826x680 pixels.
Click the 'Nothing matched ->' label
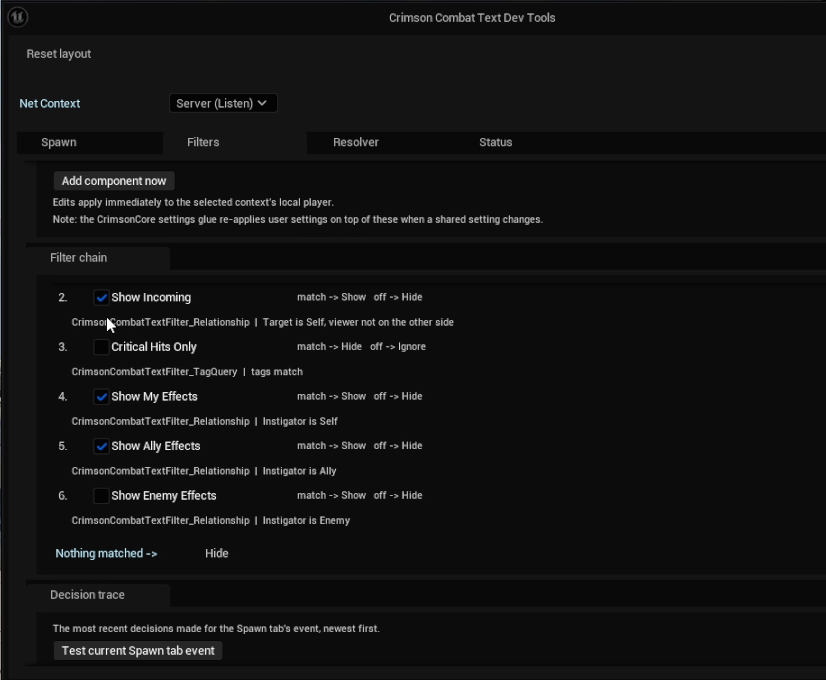(x=106, y=553)
